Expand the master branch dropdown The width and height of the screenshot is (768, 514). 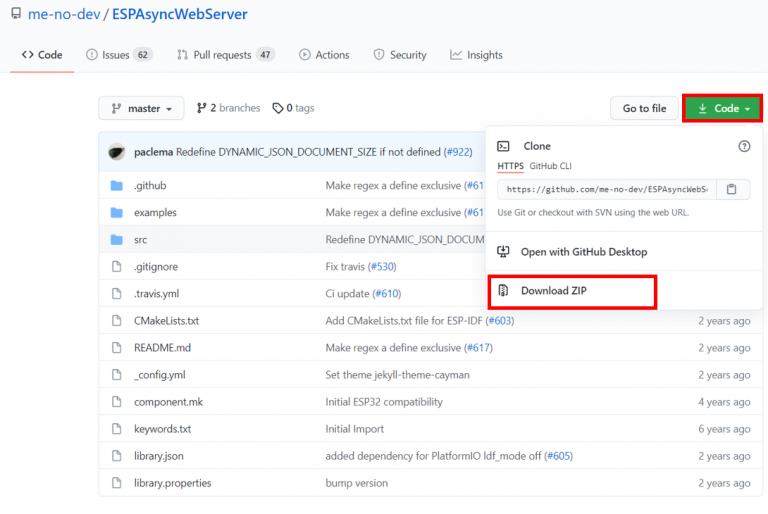[x=141, y=108]
